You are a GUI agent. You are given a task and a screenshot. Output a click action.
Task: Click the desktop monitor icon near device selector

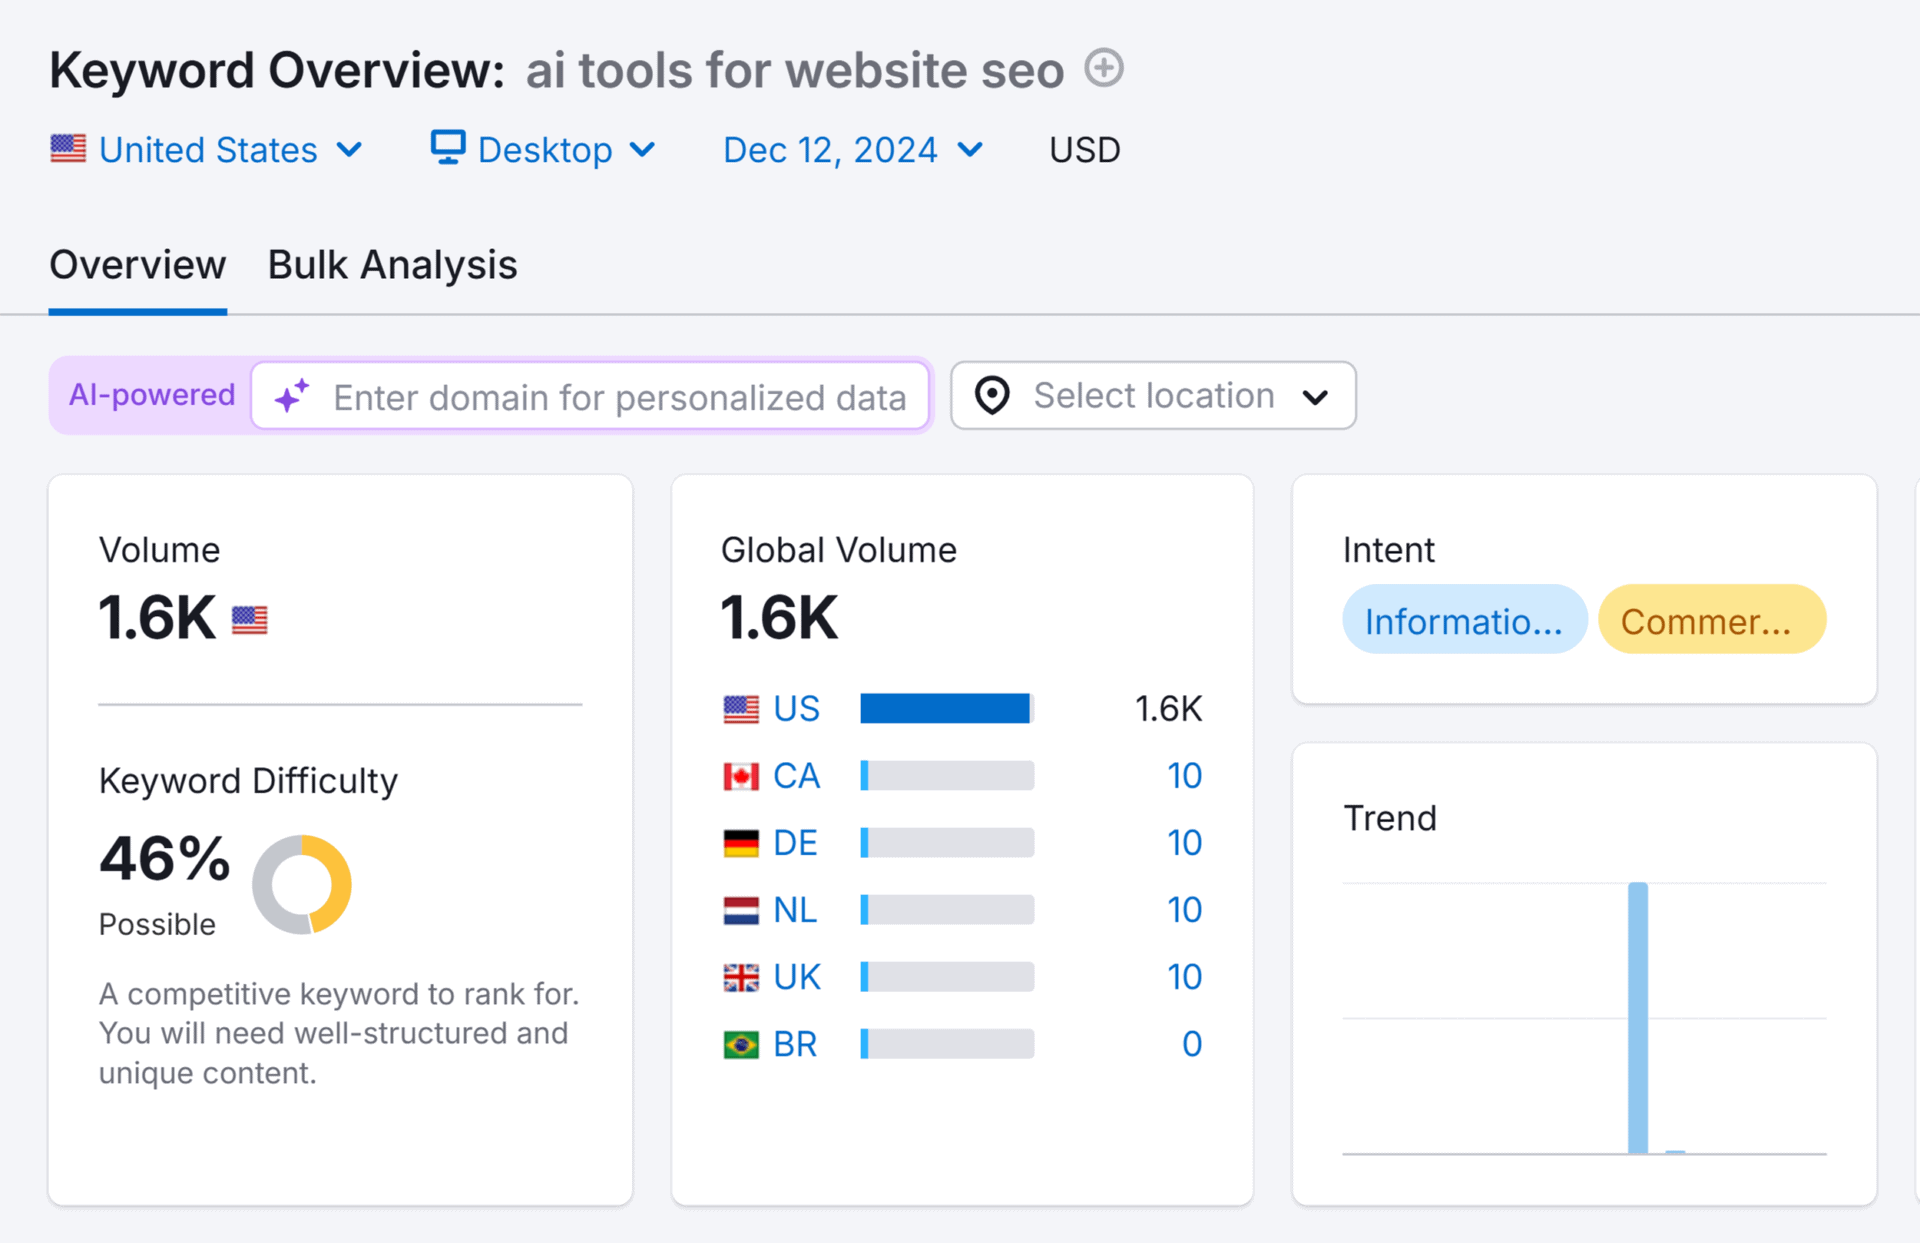click(x=447, y=147)
